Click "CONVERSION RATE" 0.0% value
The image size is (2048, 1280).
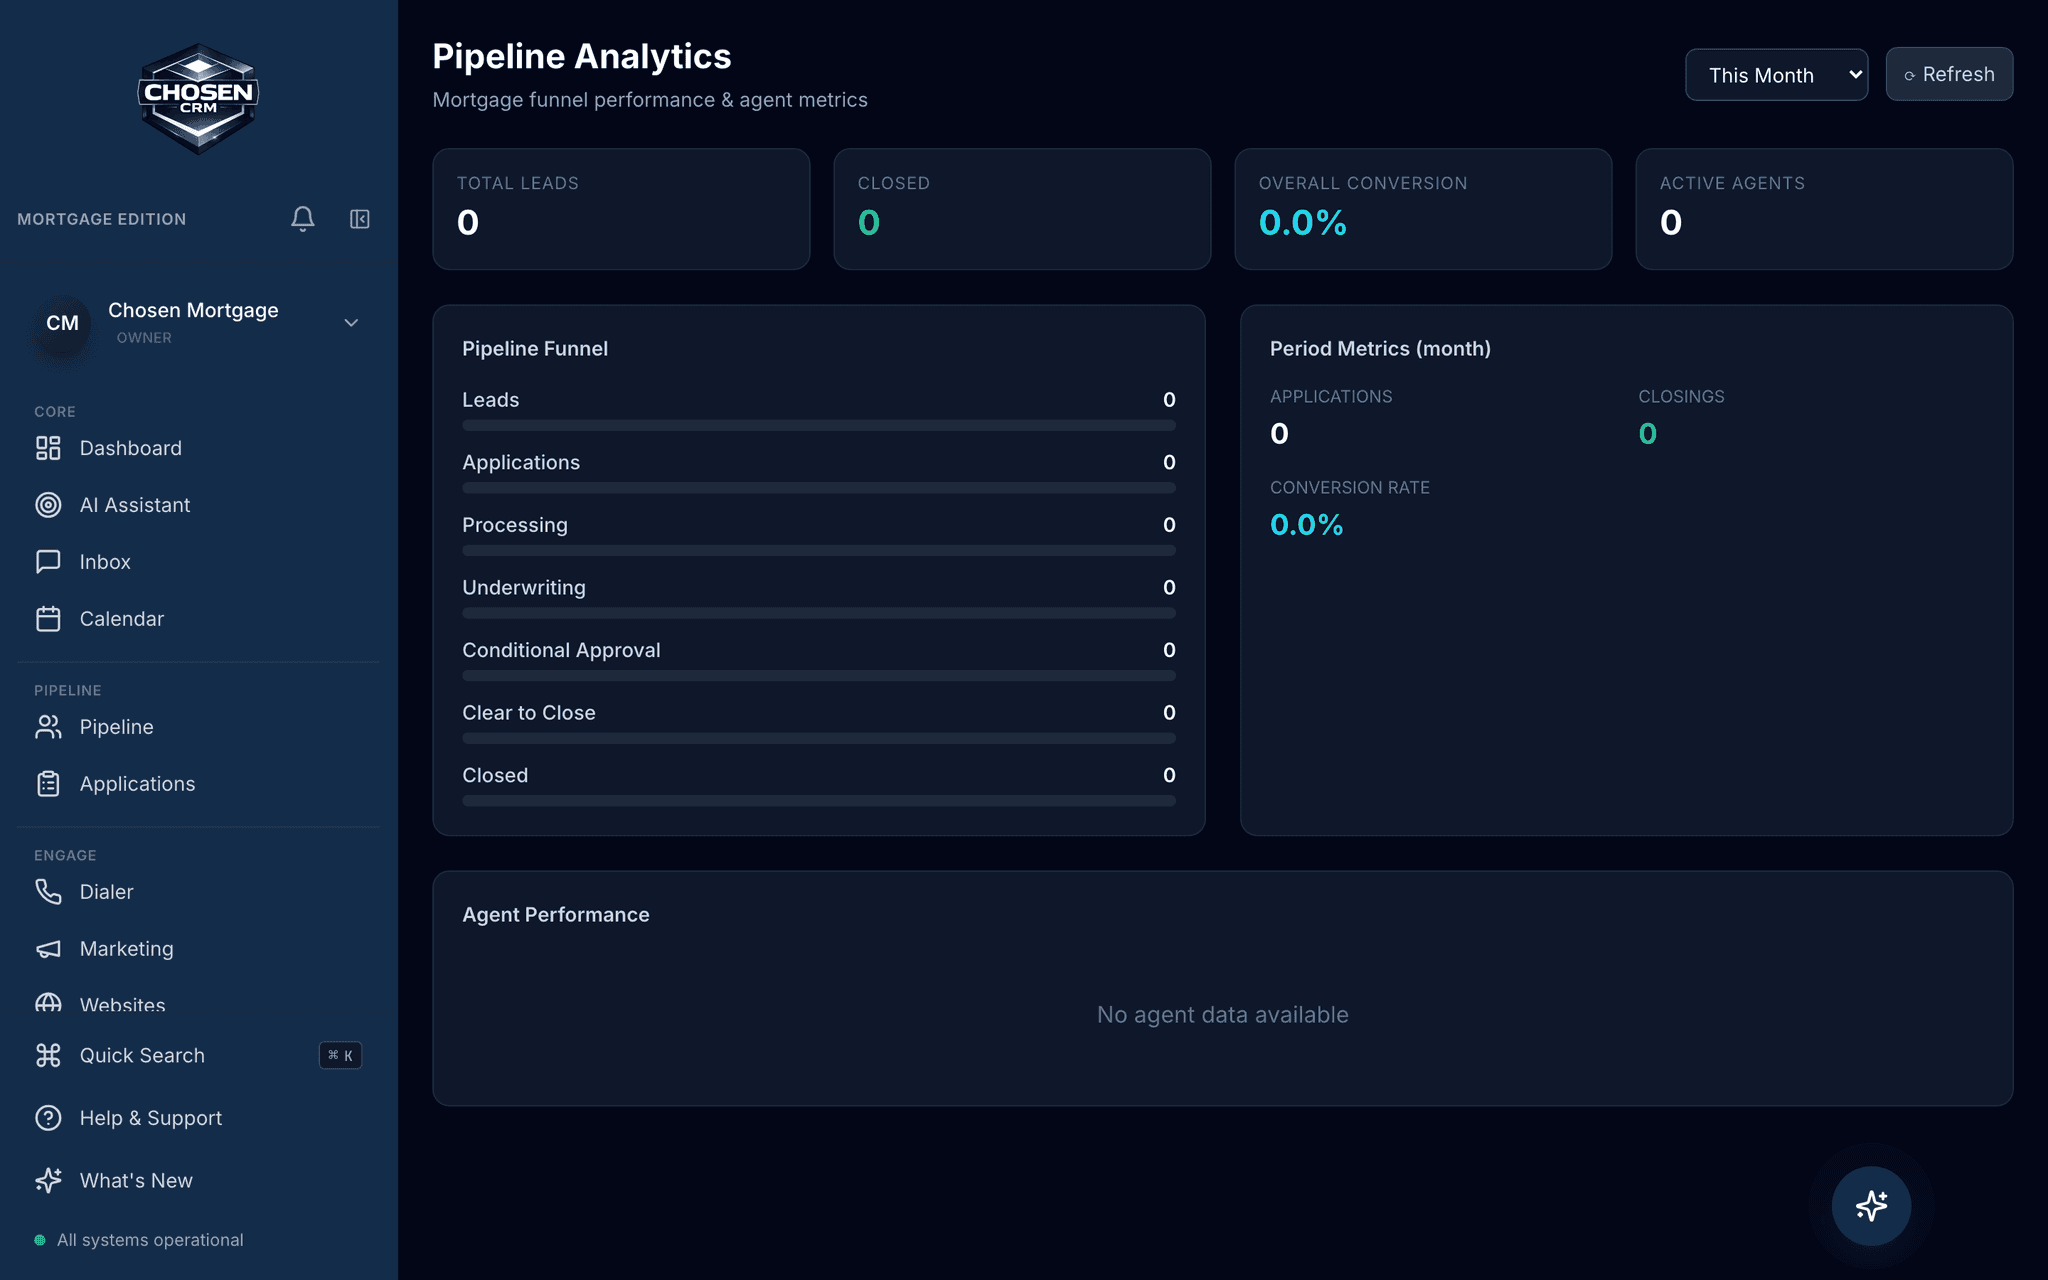[1306, 525]
